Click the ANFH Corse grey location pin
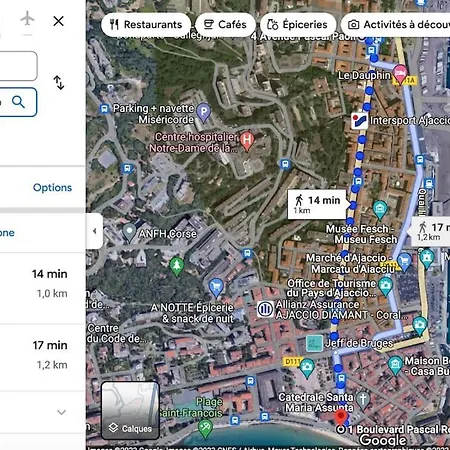Screen dimensions: 450x450 pyautogui.click(x=129, y=232)
